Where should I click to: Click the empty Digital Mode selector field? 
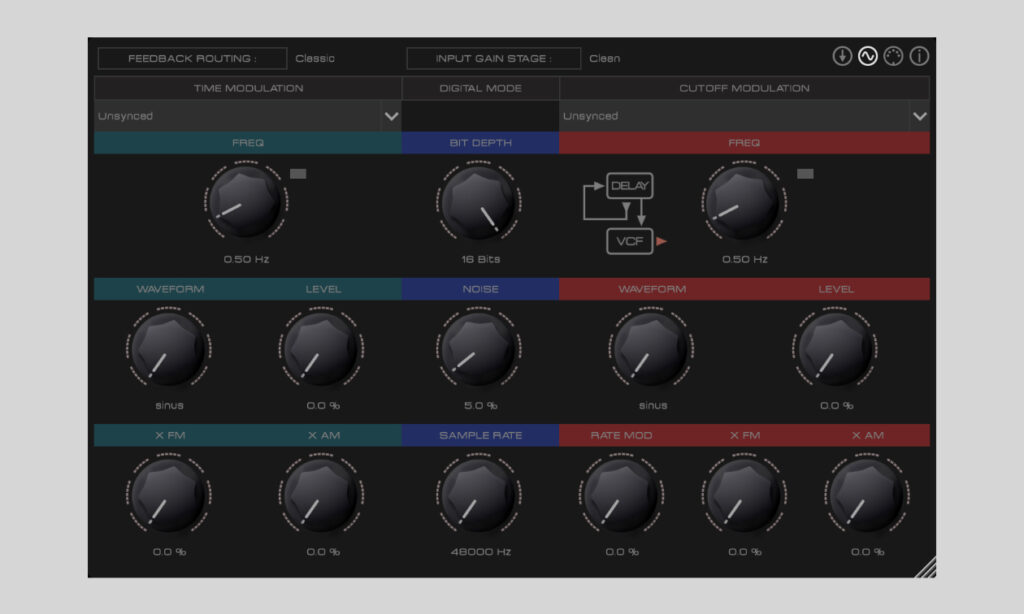tap(481, 116)
